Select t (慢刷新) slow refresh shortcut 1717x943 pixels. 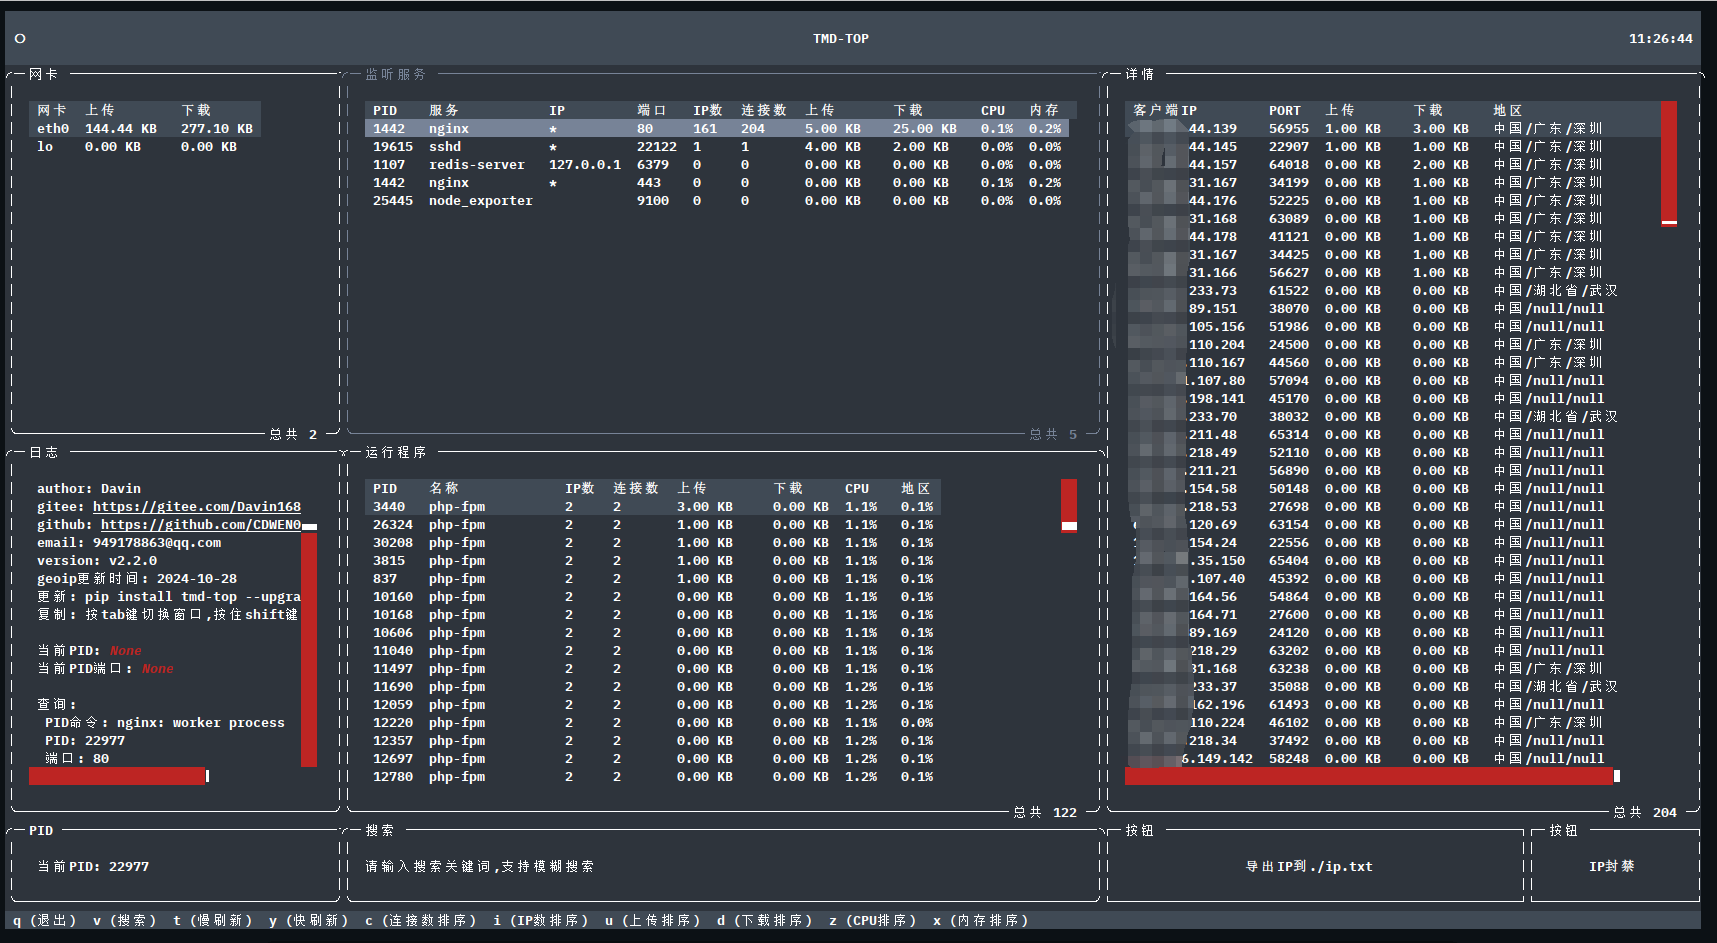(x=213, y=921)
